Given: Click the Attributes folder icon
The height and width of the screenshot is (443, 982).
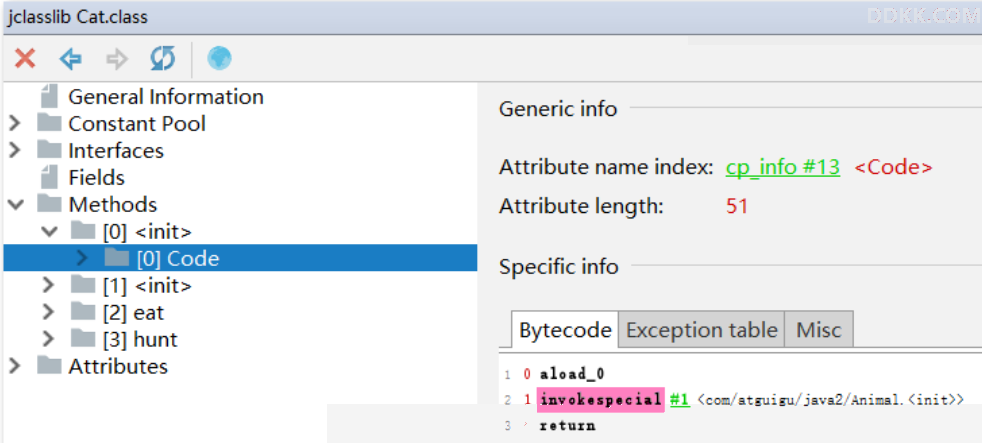Looking at the screenshot, I should [49, 366].
